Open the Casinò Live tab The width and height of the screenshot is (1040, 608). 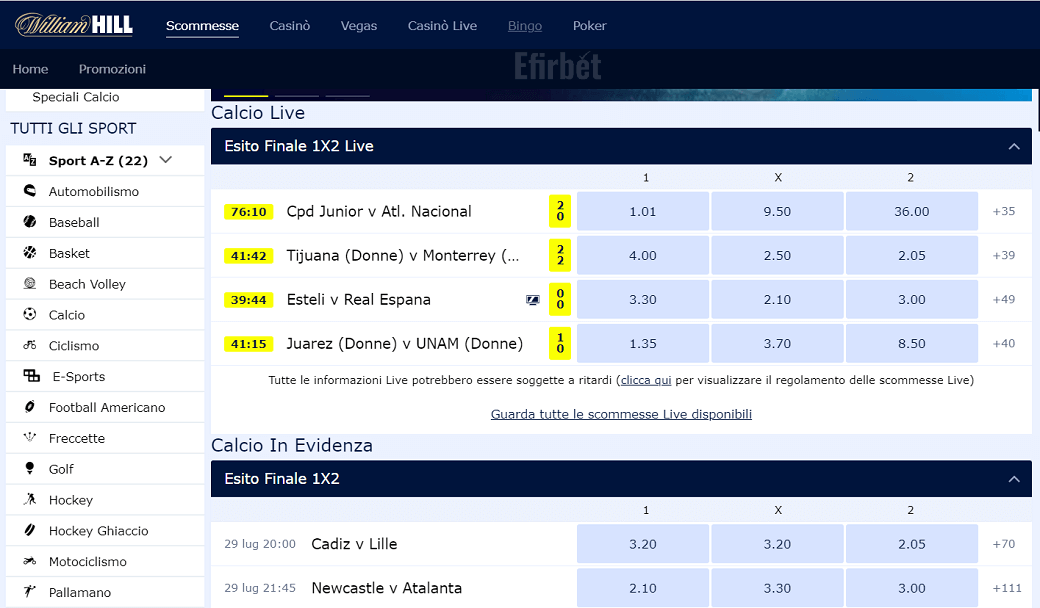(442, 26)
